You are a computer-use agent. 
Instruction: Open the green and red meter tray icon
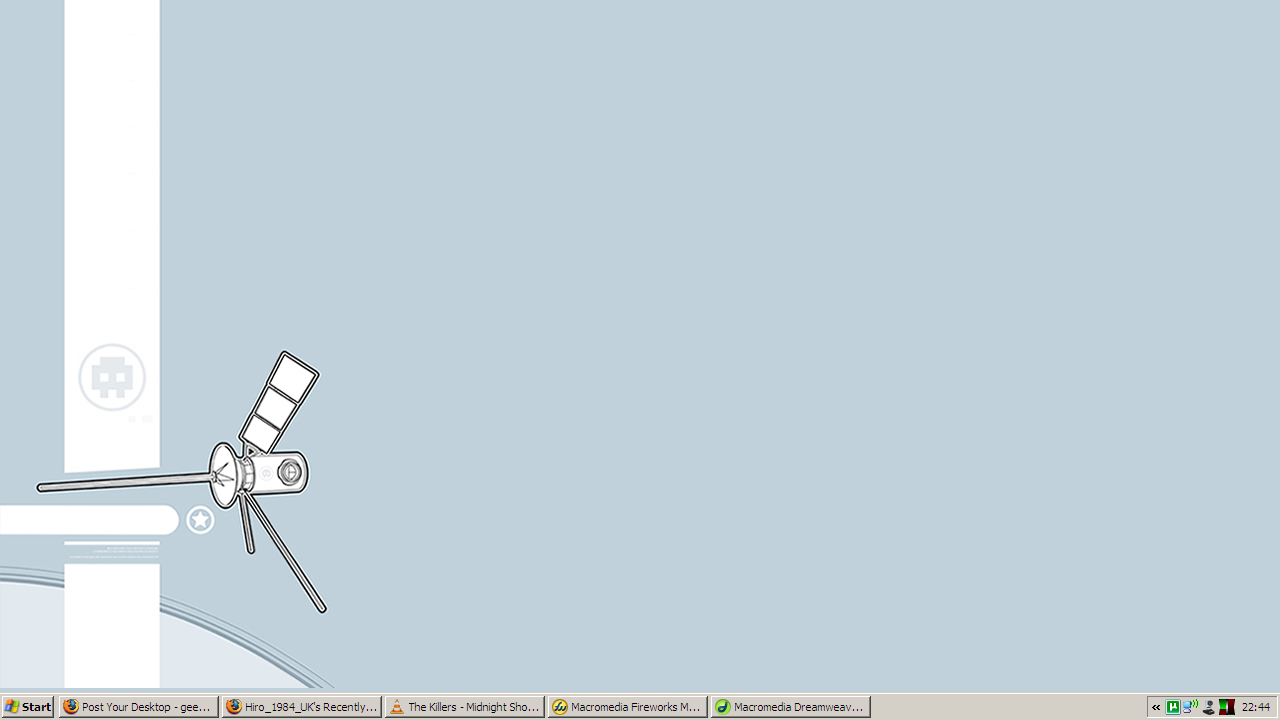coord(1226,707)
